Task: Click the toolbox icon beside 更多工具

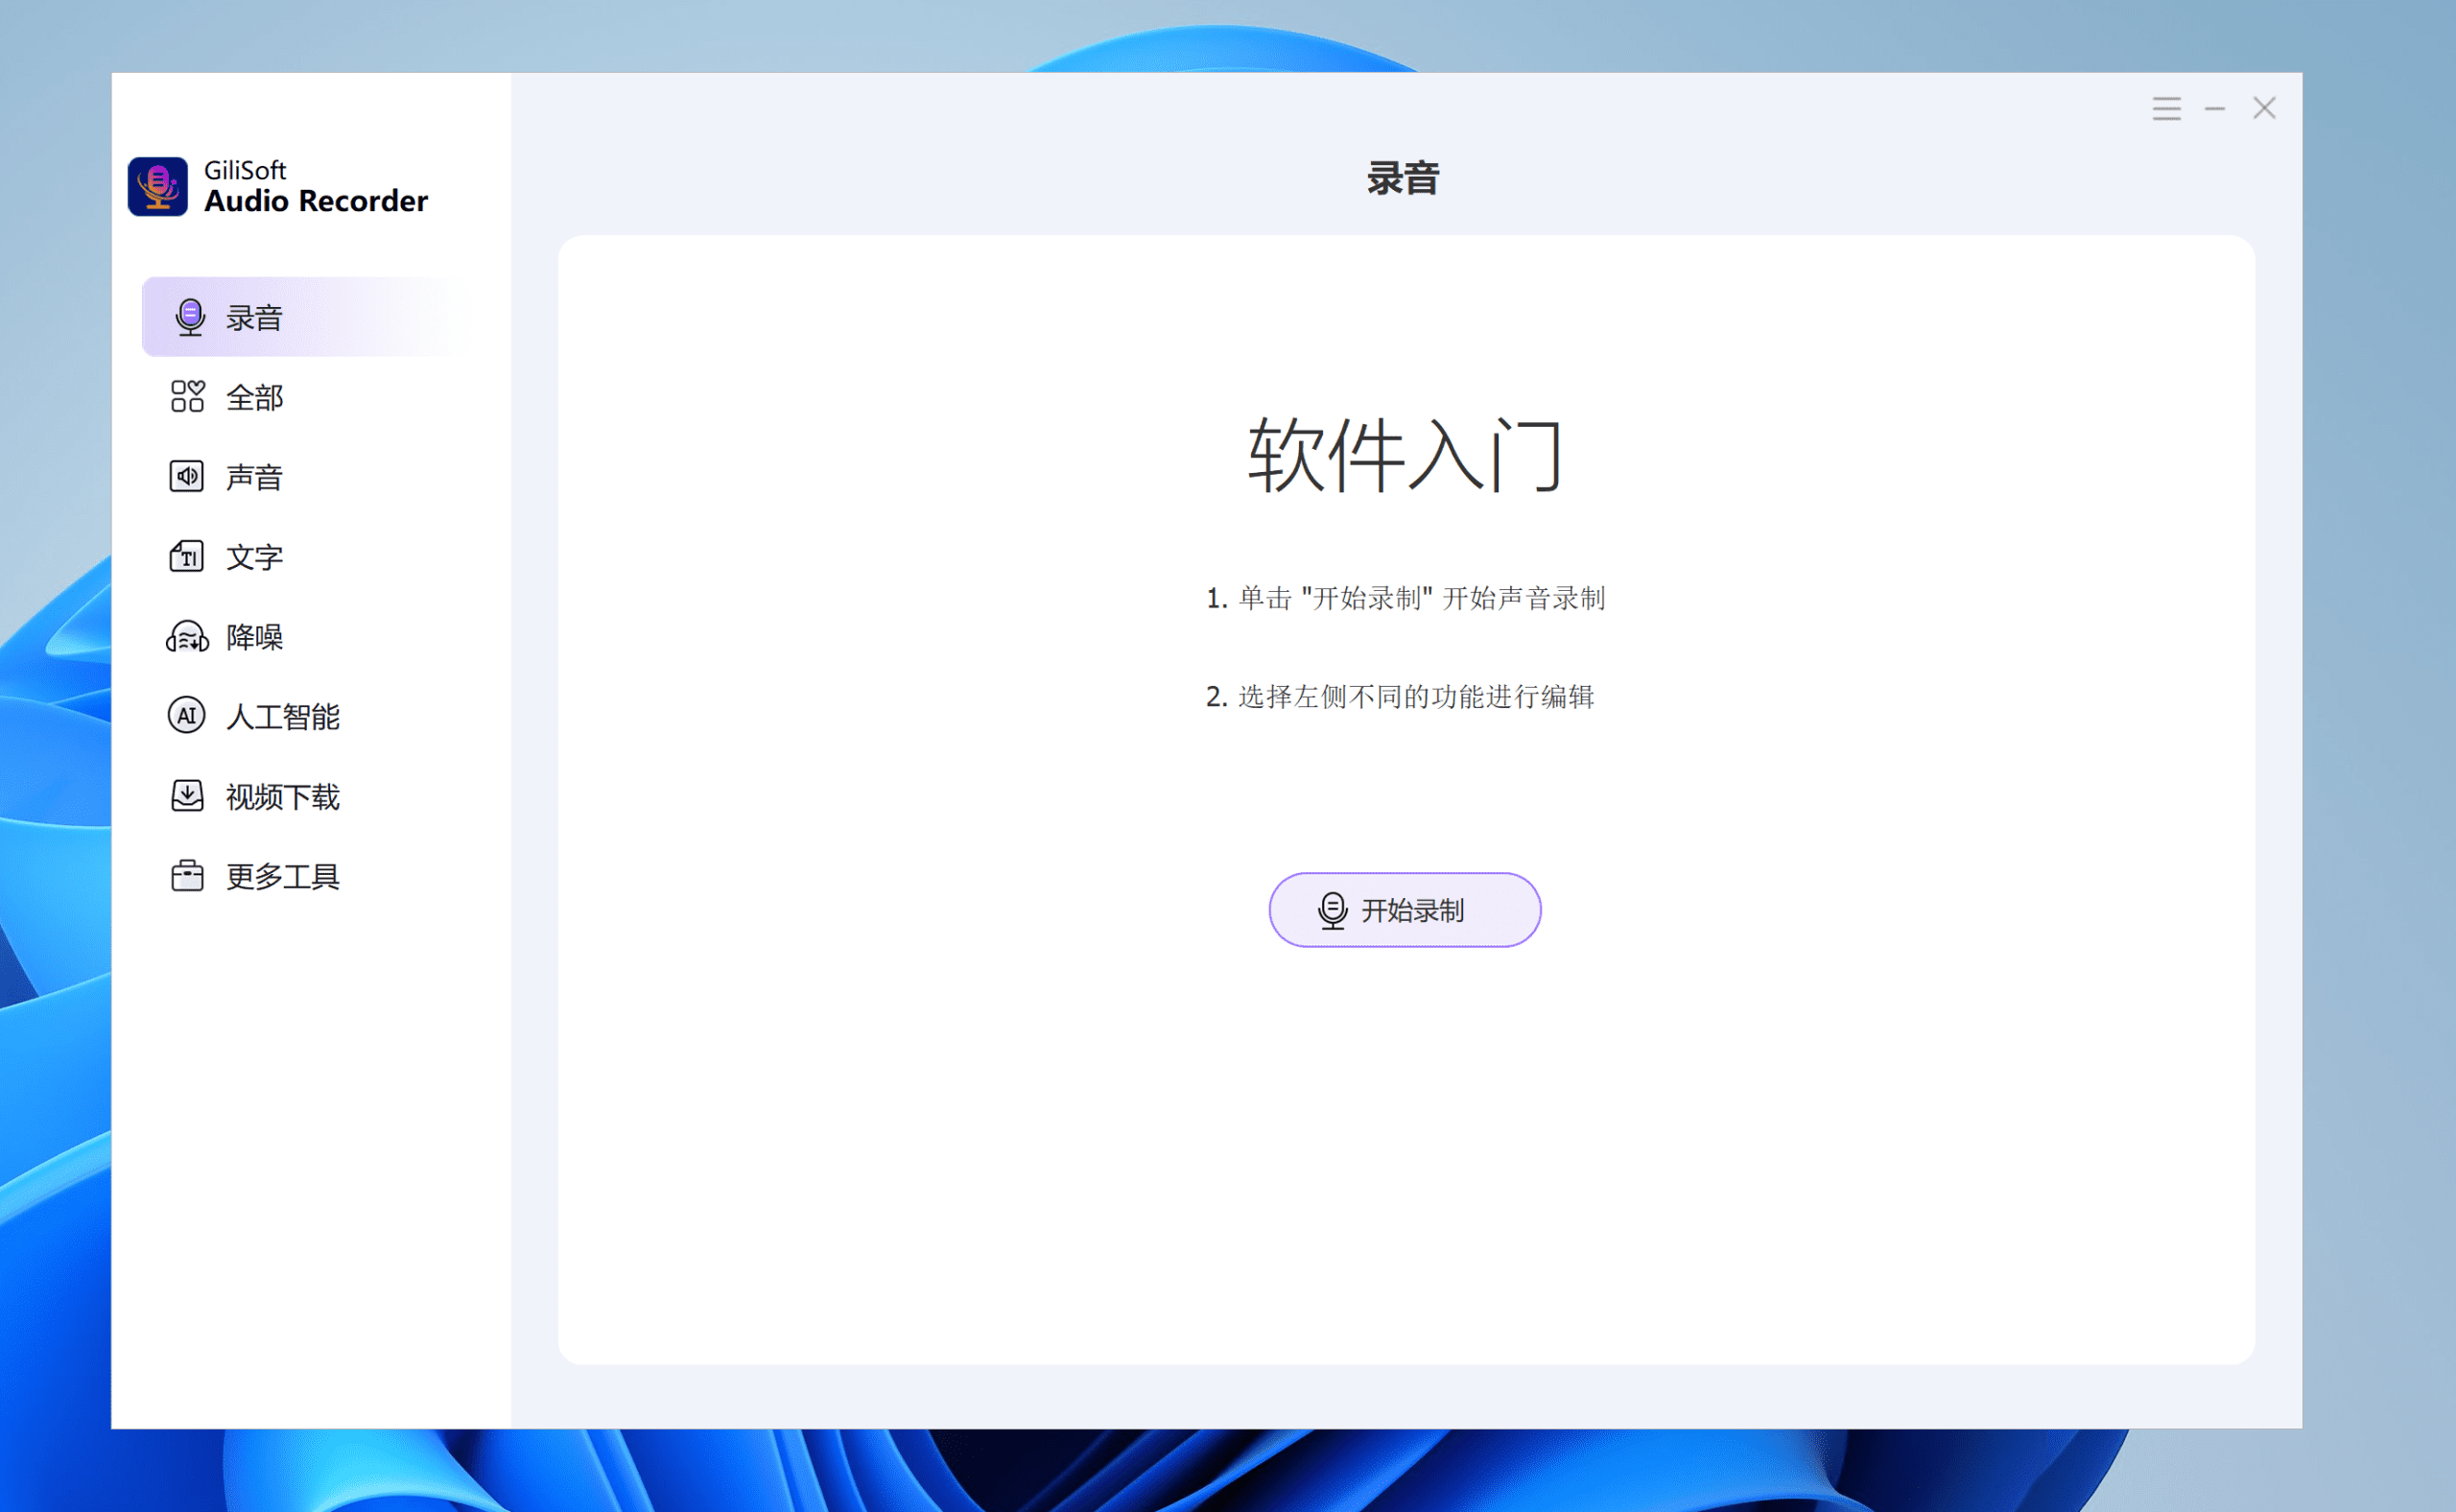Action: coord(187,876)
